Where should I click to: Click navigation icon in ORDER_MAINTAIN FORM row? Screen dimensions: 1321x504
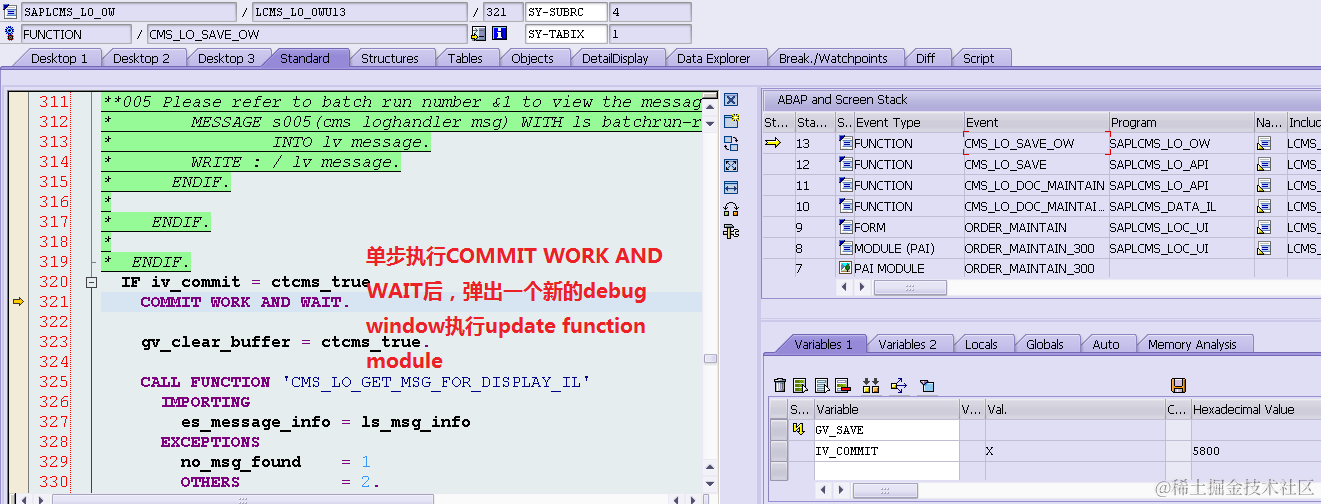(x=1263, y=227)
